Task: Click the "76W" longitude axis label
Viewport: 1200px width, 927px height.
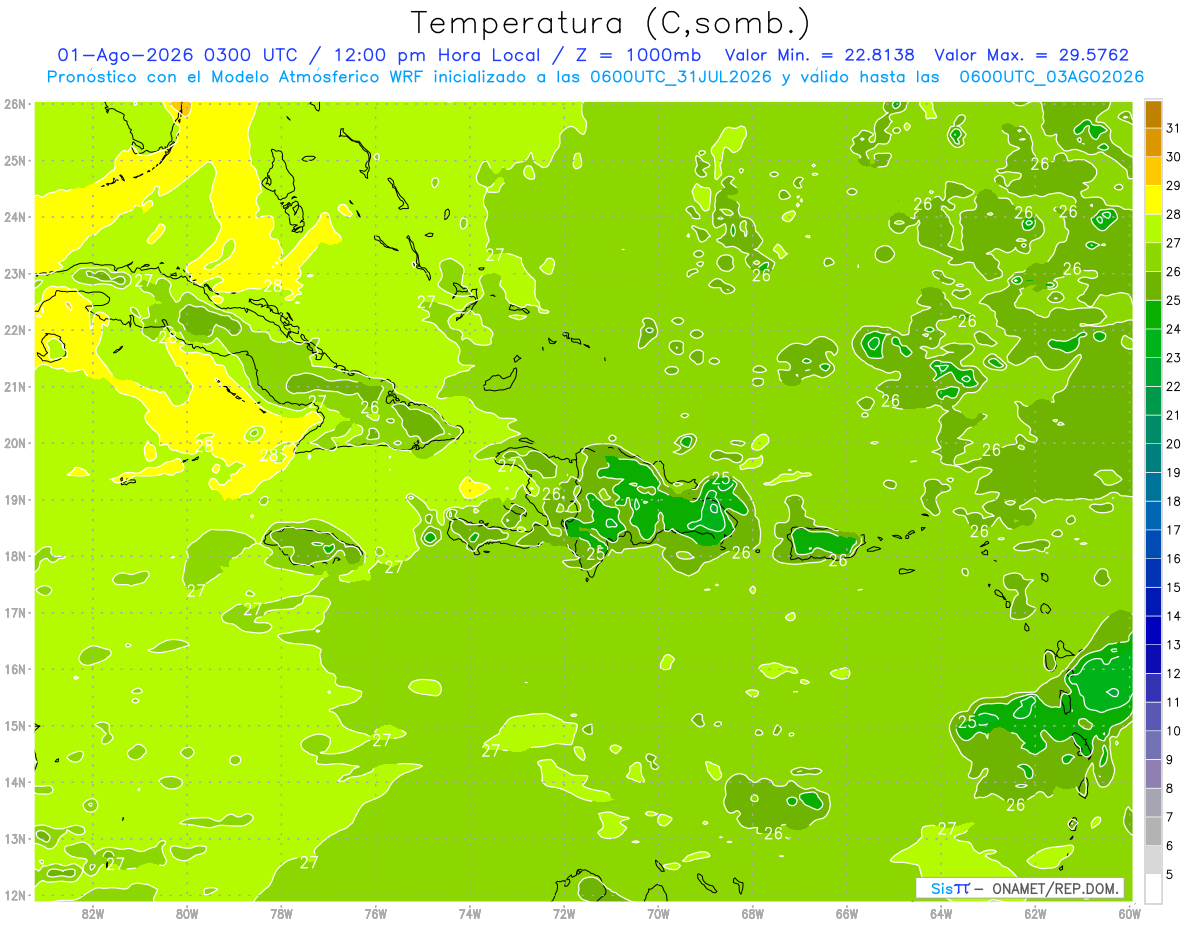Action: coord(376,914)
